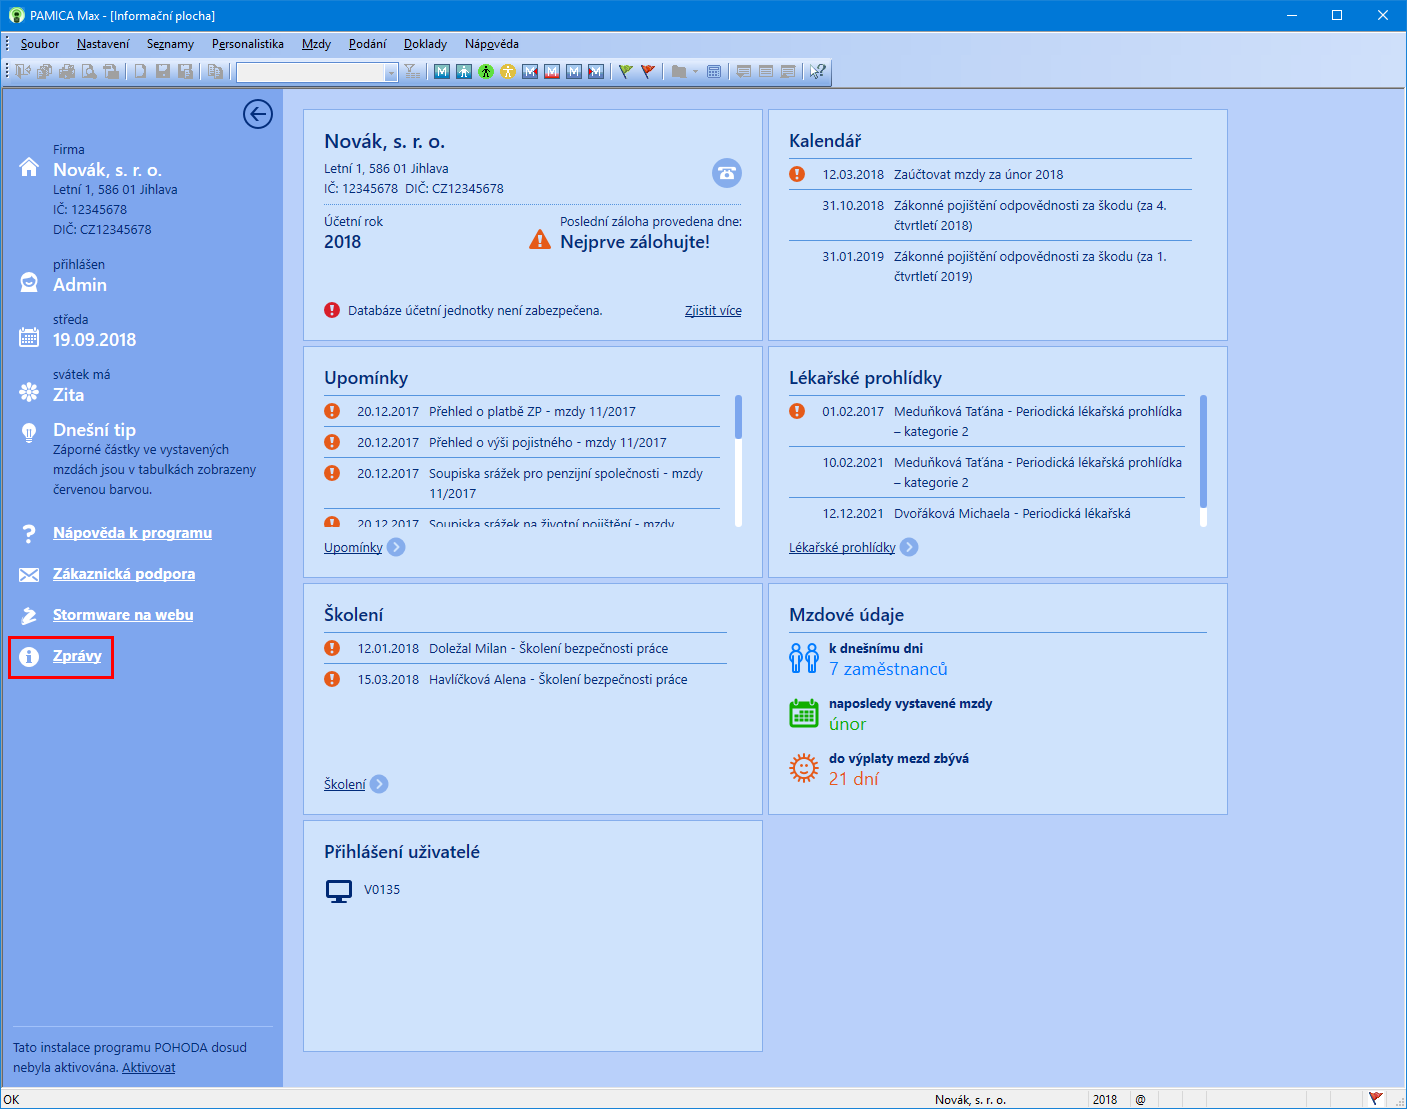Image resolution: width=1407 pixels, height=1109 pixels.
Task: Open the Personalistika menu
Action: tap(248, 44)
